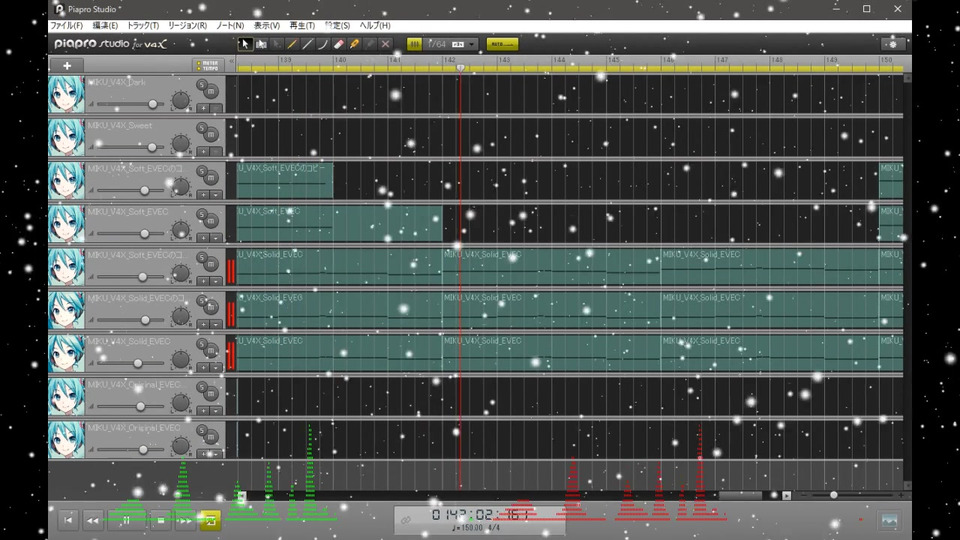This screenshot has height=540, width=960.
Task: Mute the MIKU_V4X_Solid_EVEC track
Action: pyautogui.click(x=211, y=350)
